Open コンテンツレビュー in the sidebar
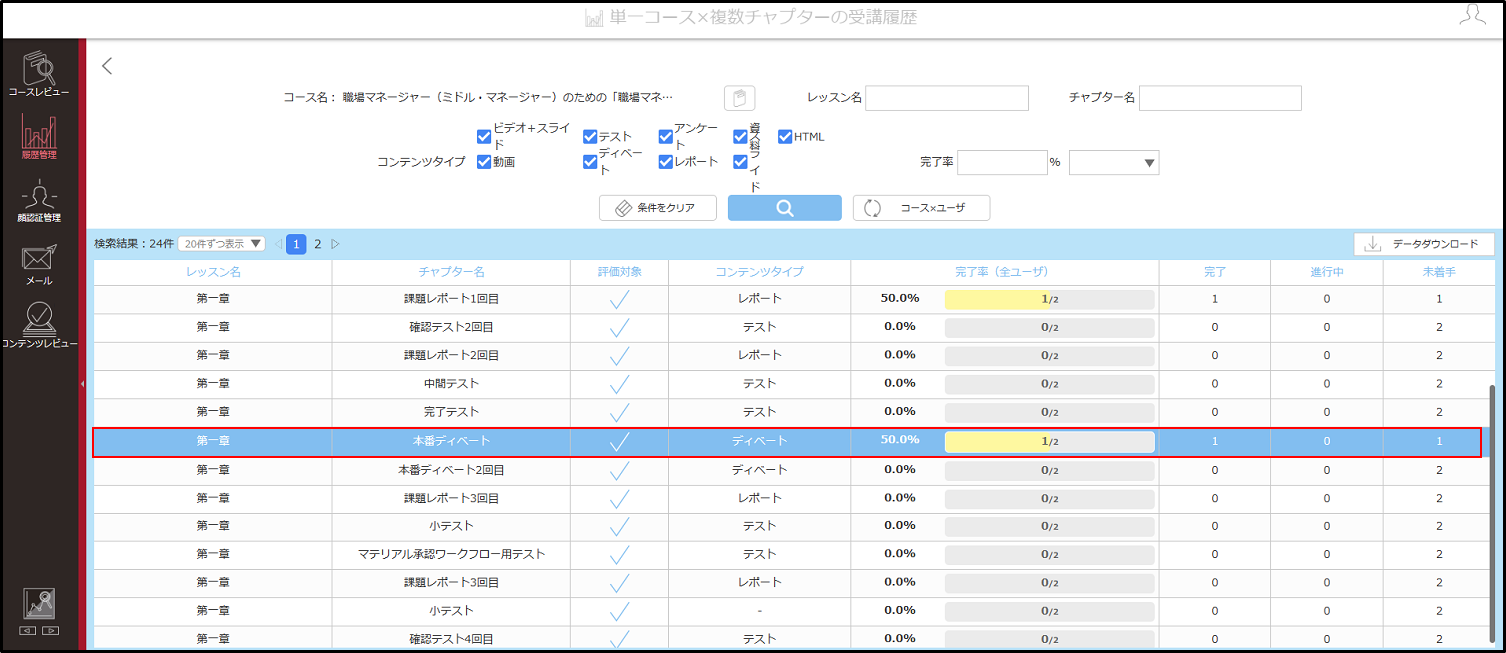Image resolution: width=1506 pixels, height=653 pixels. pyautogui.click(x=39, y=326)
